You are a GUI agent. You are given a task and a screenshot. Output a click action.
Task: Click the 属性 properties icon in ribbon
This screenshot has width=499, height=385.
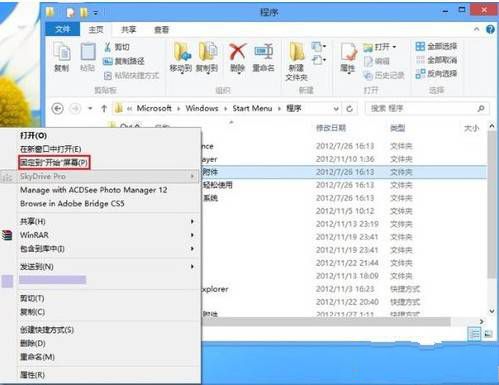348,52
